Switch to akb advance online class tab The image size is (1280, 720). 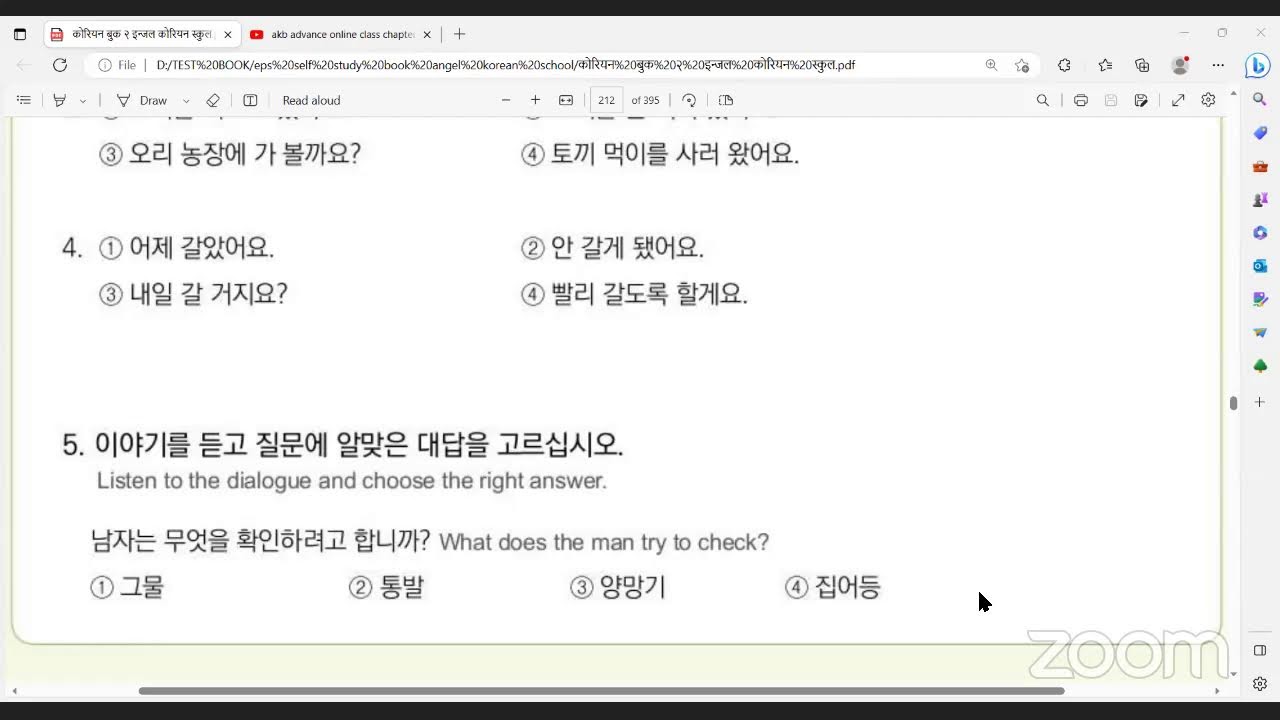click(340, 34)
